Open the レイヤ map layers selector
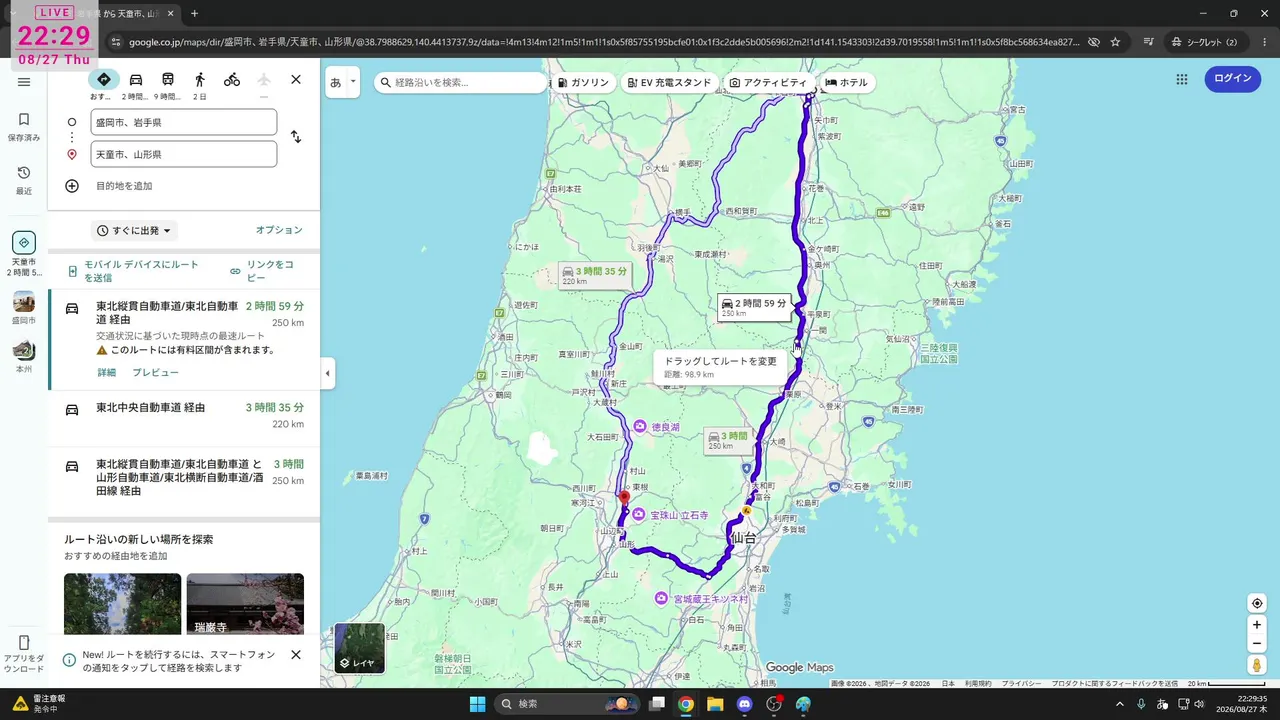The image size is (1280, 720). click(x=359, y=648)
